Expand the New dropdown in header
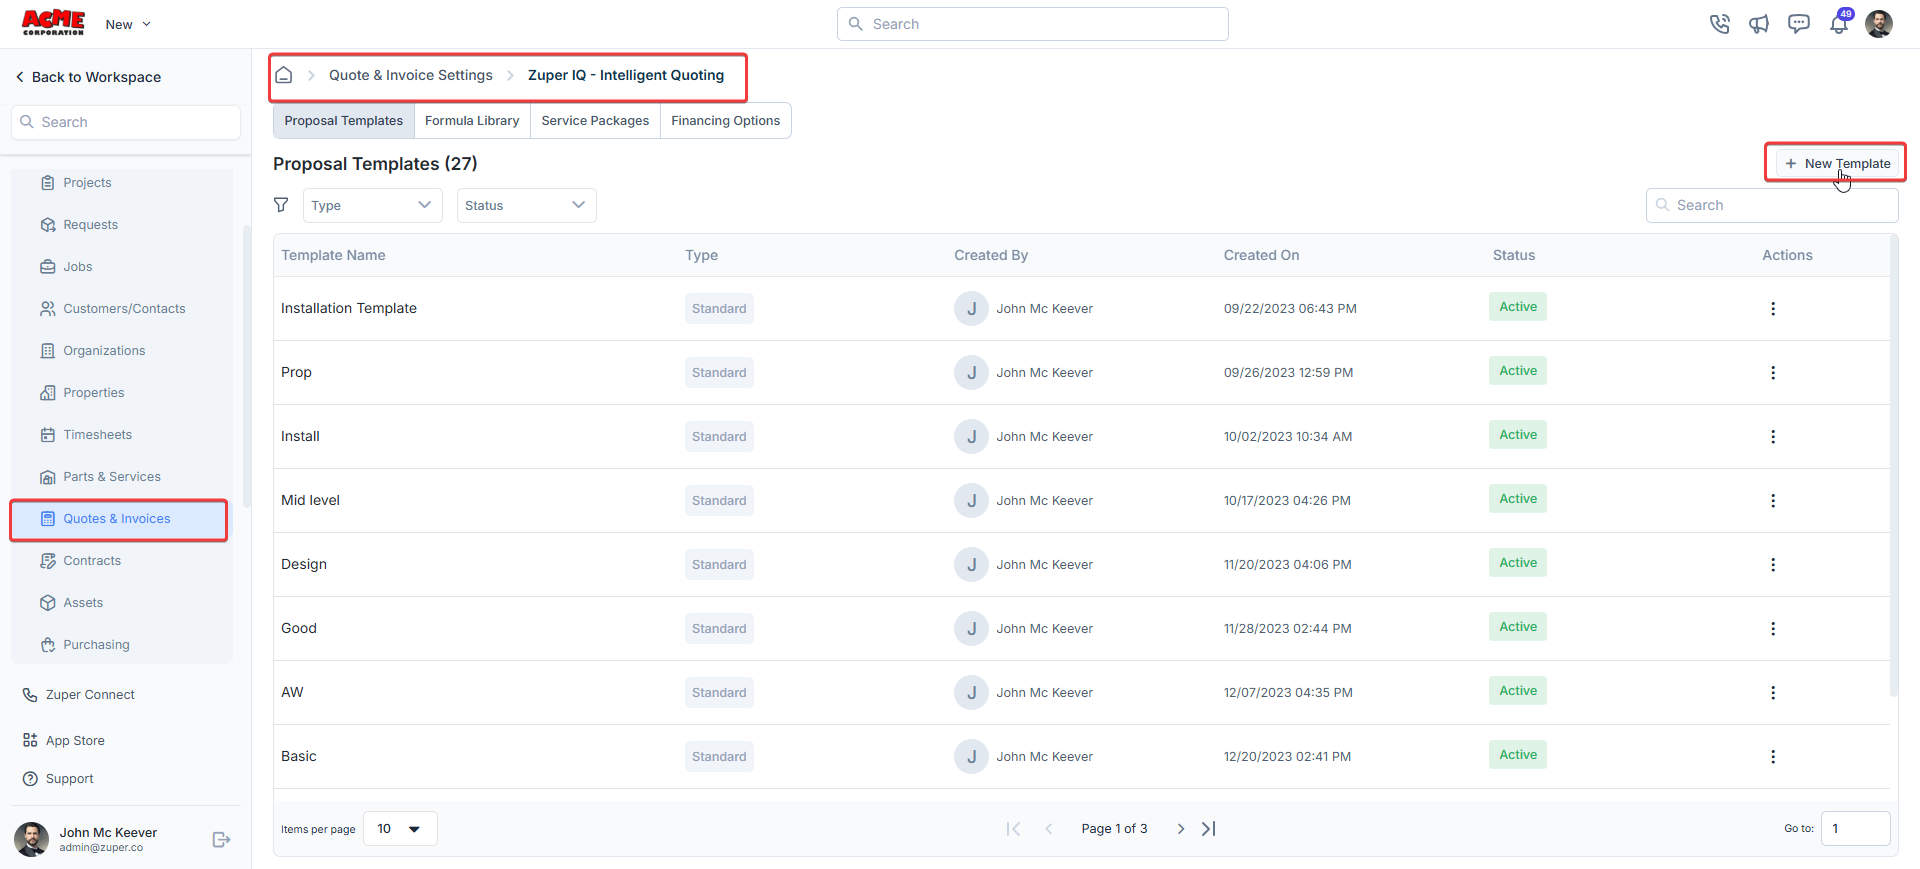The image size is (1920, 869). click(x=128, y=24)
